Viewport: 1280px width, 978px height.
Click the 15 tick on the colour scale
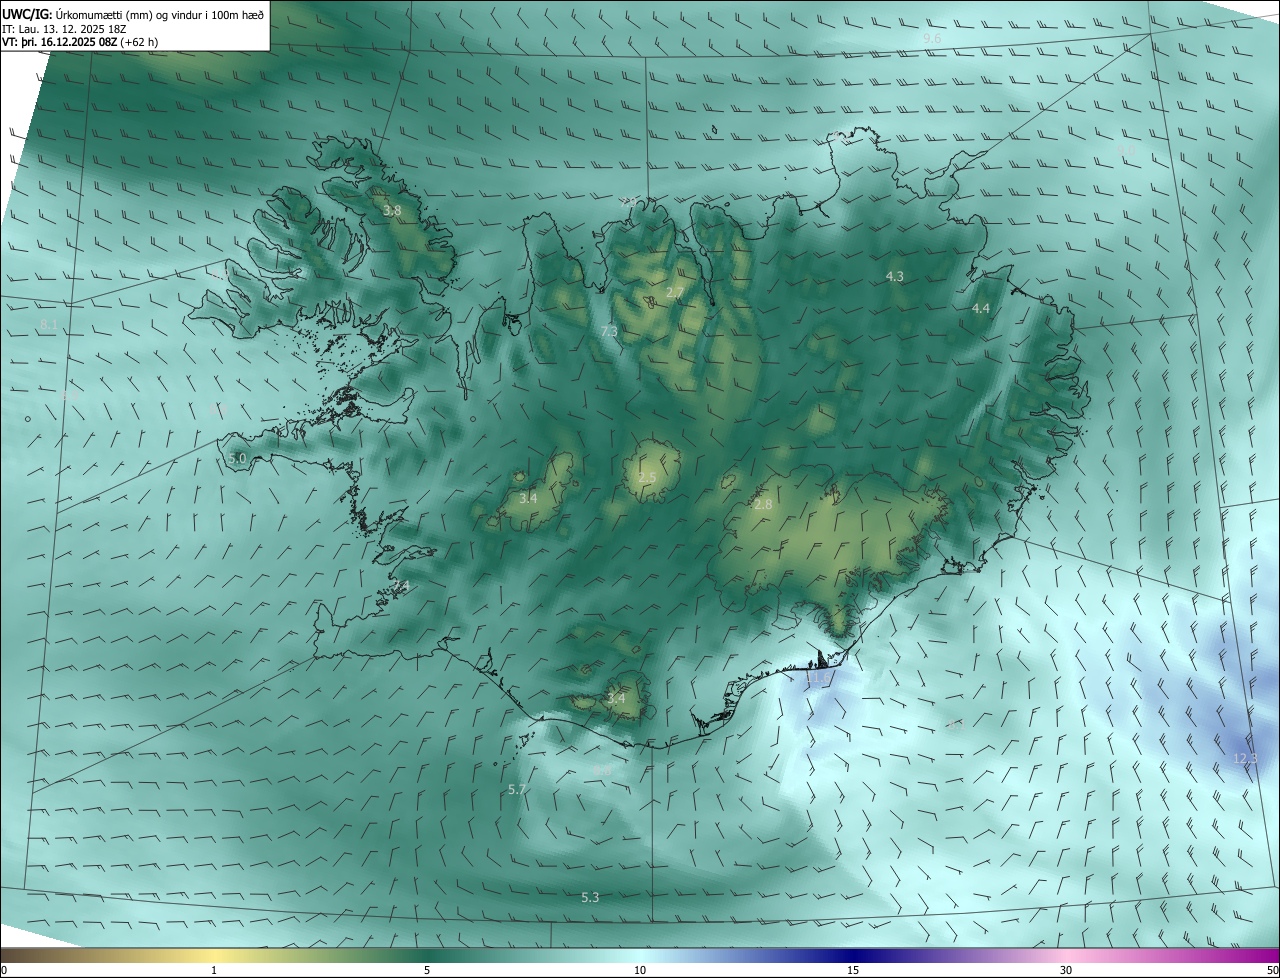pyautogui.click(x=853, y=971)
